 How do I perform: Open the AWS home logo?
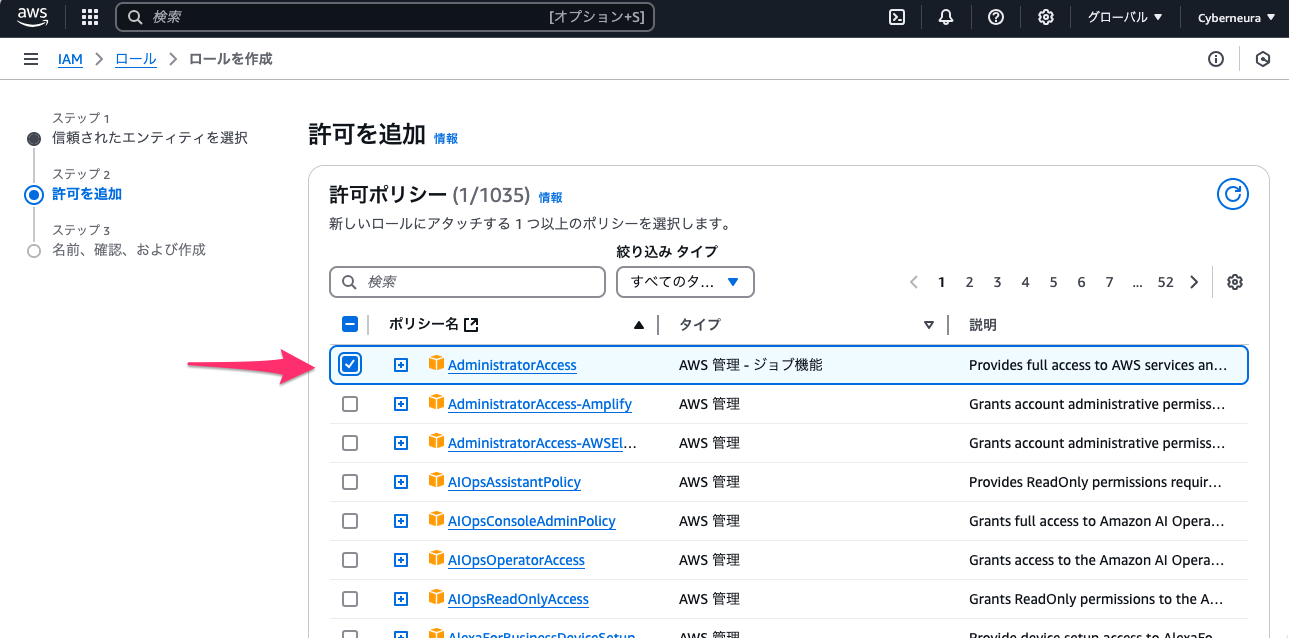32,16
